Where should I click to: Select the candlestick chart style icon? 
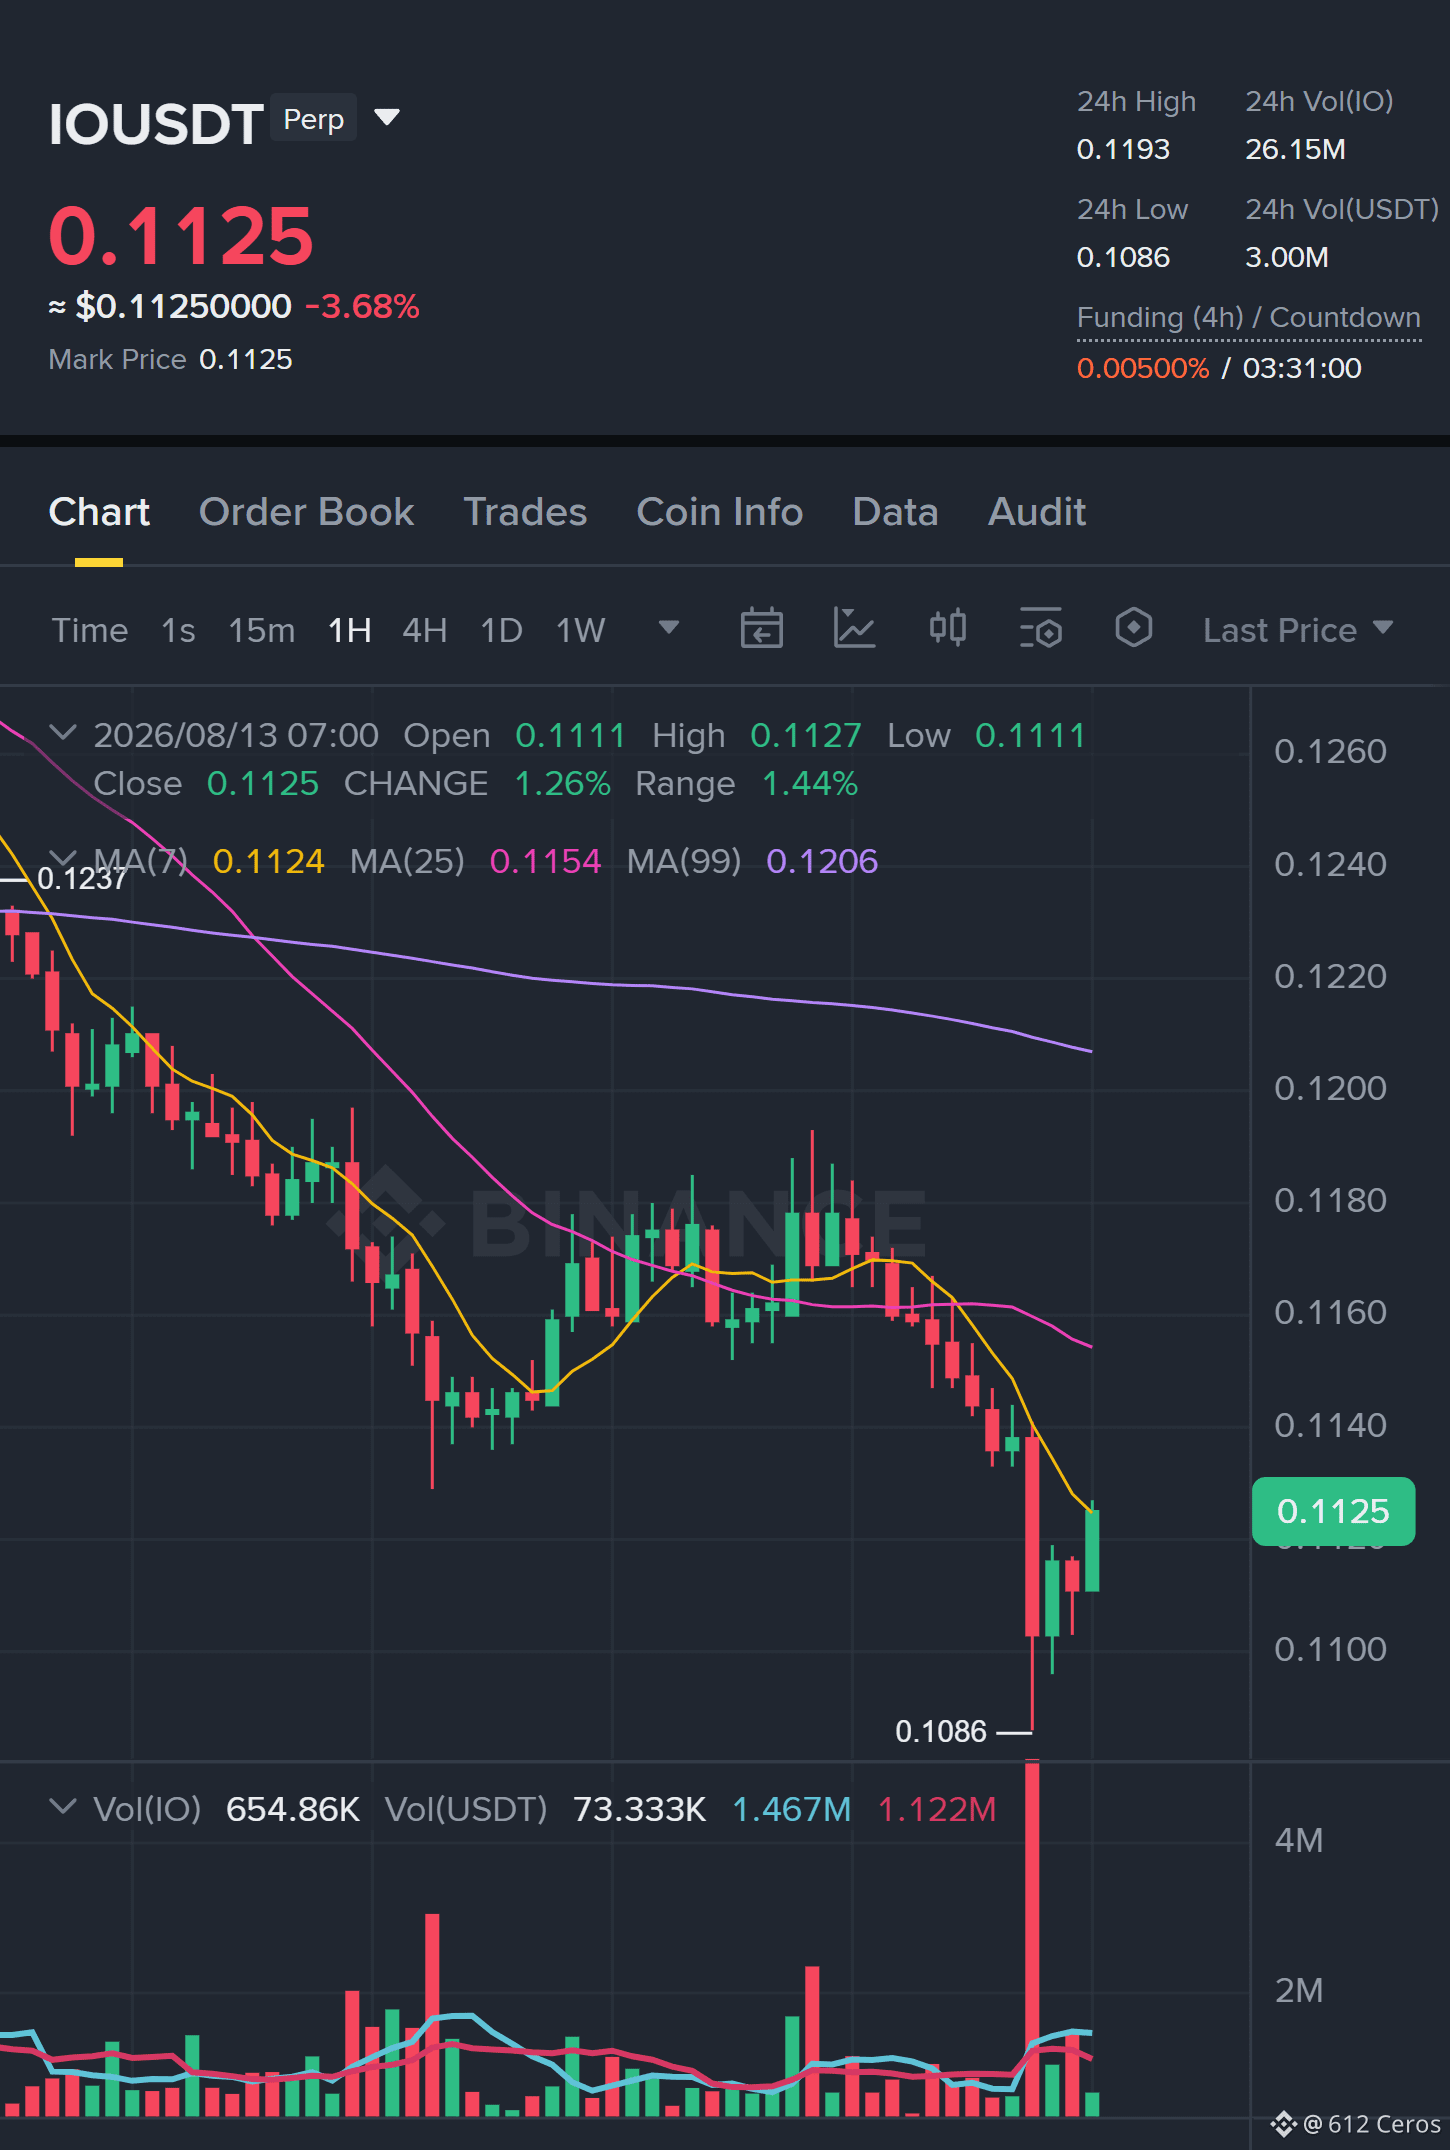947,629
